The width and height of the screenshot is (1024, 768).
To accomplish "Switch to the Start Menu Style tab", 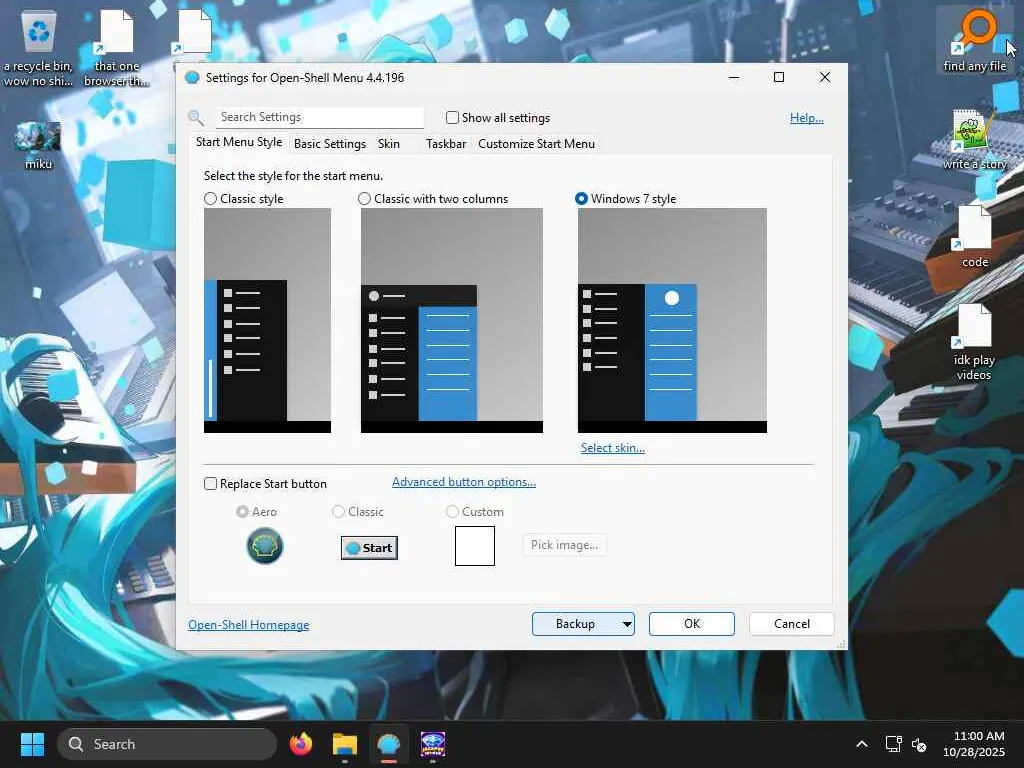I will 239,142.
